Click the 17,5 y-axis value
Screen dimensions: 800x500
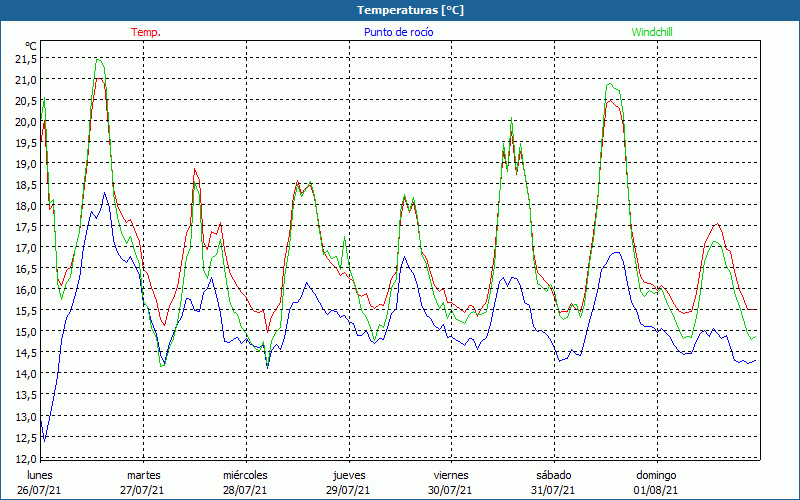[x=26, y=227]
